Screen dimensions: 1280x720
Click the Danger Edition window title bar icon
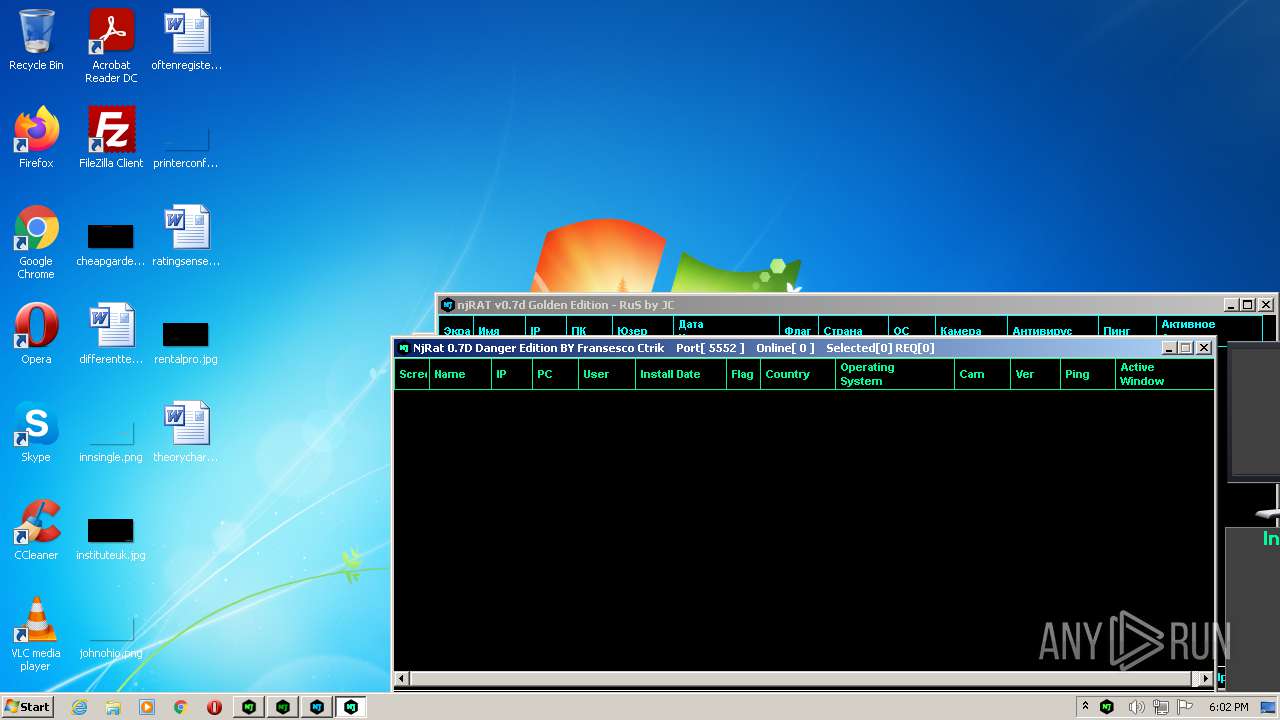click(404, 348)
